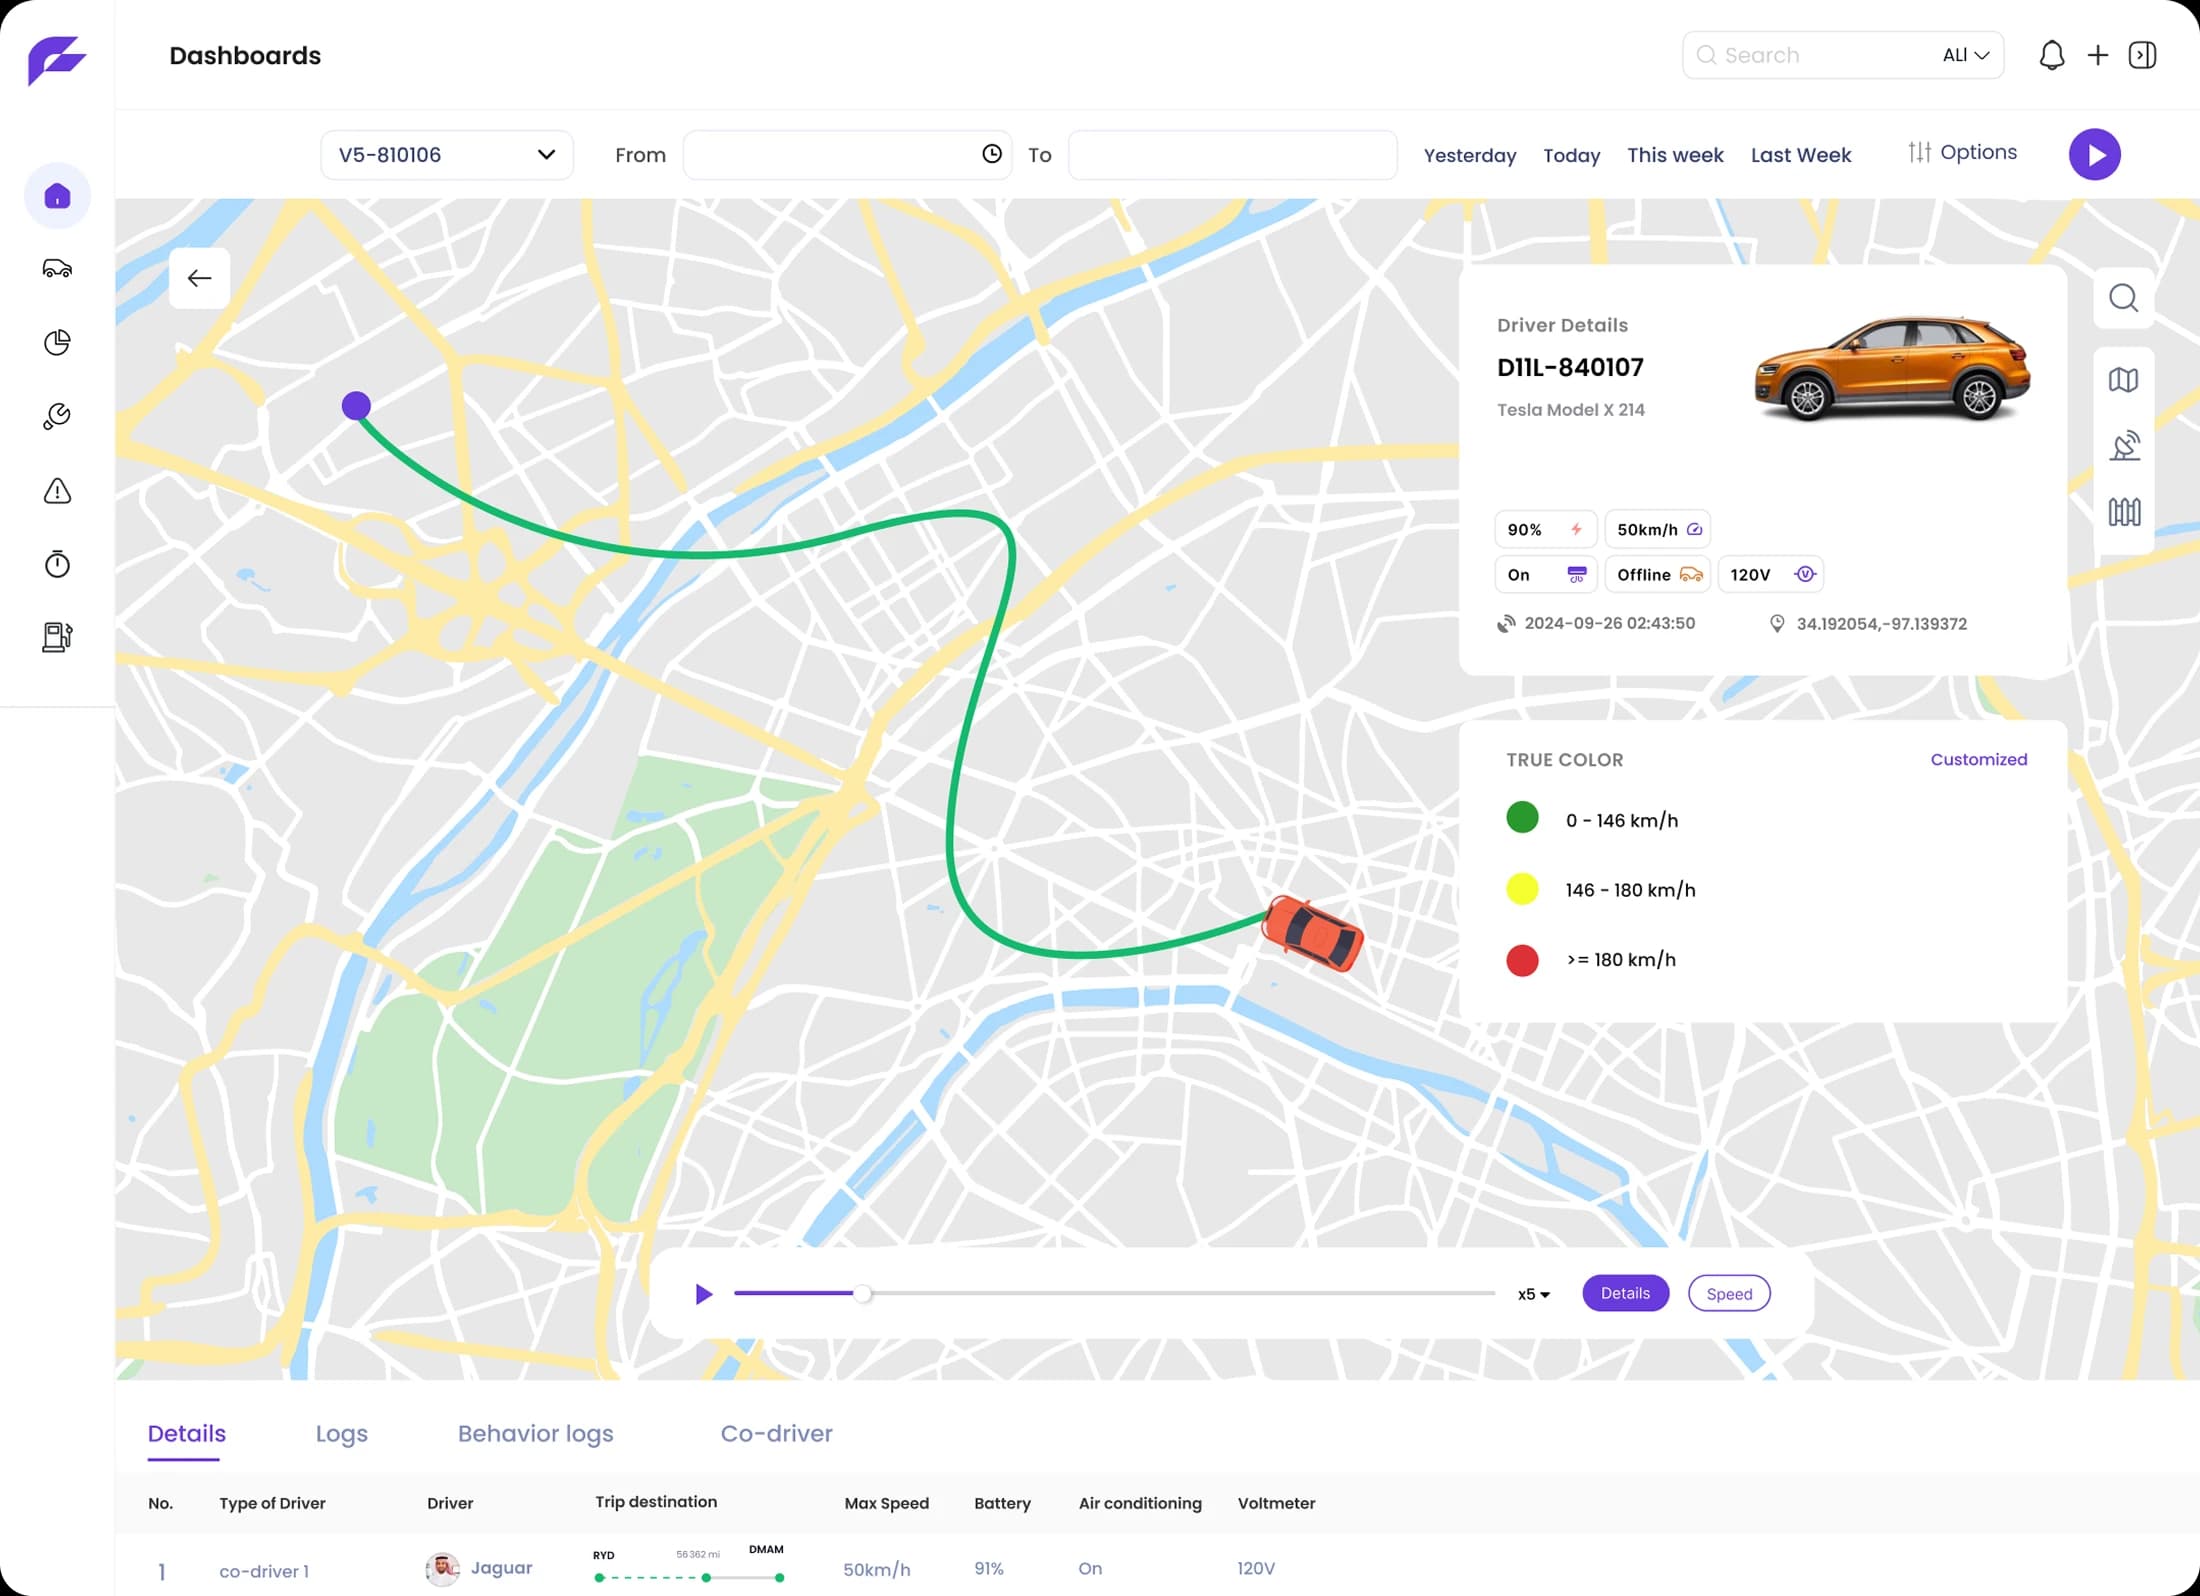Open the maintenance wrench sidebar icon
Image resolution: width=2200 pixels, height=1596 pixels.
[x=57, y=416]
